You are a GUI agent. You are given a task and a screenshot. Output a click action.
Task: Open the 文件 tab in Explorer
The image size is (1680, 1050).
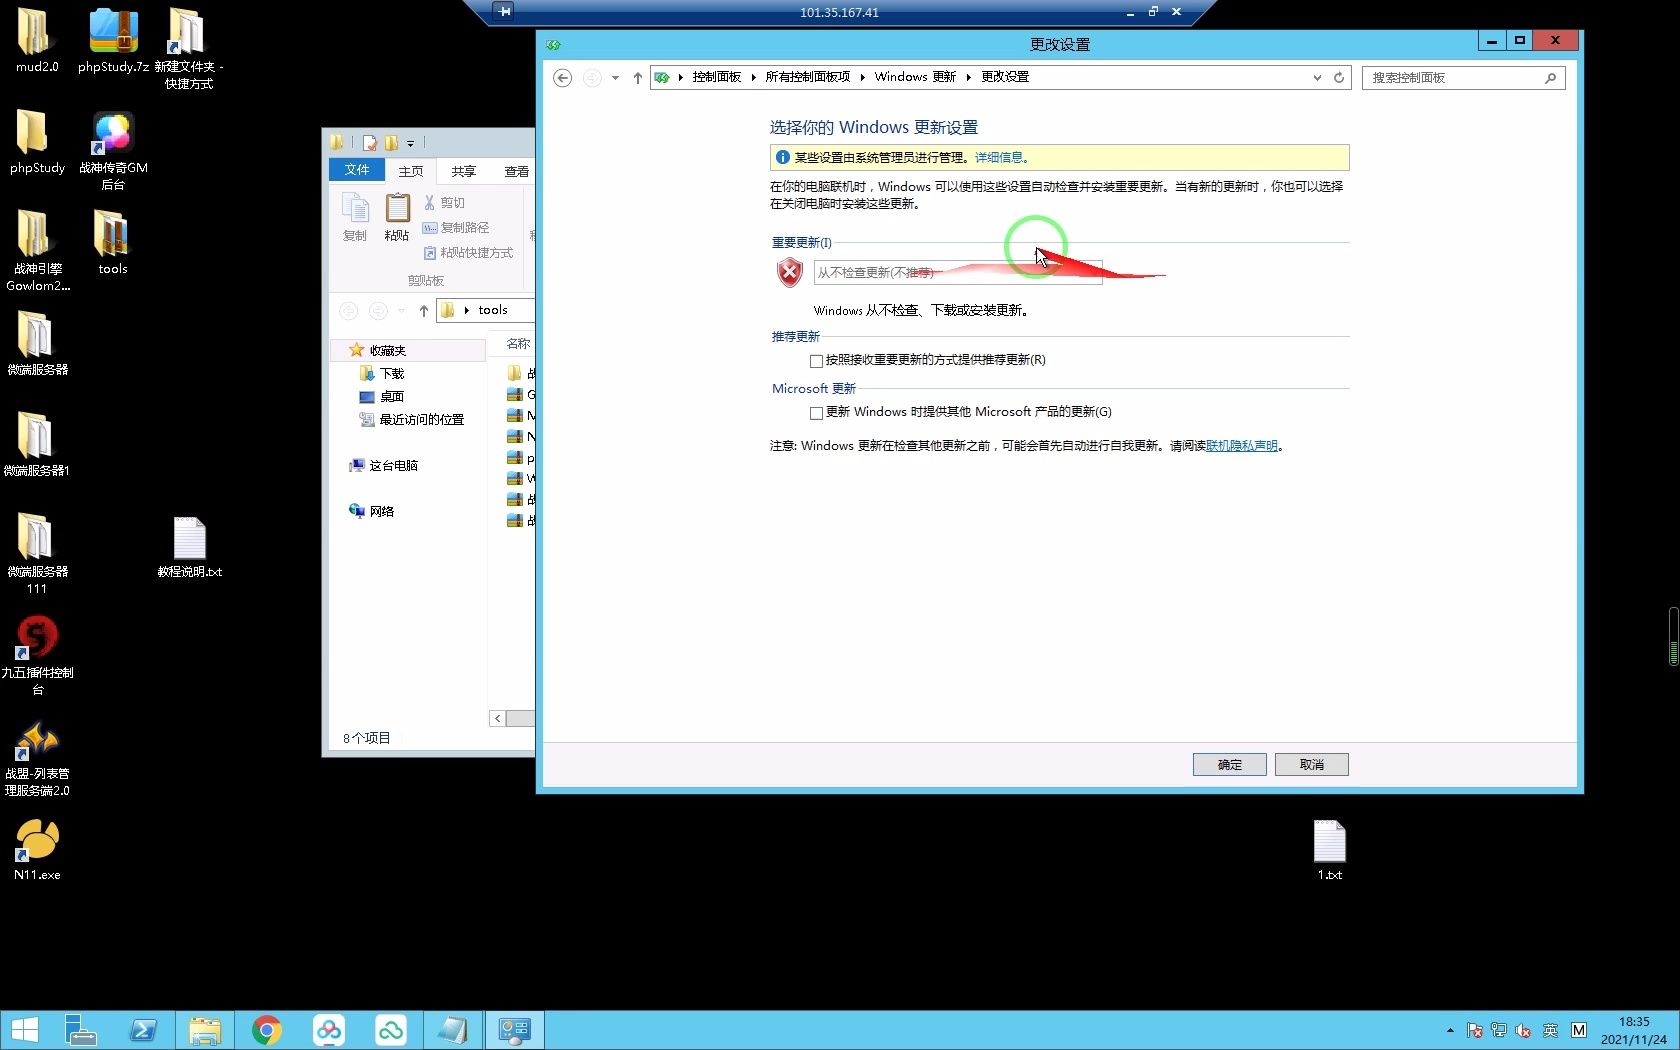[357, 170]
